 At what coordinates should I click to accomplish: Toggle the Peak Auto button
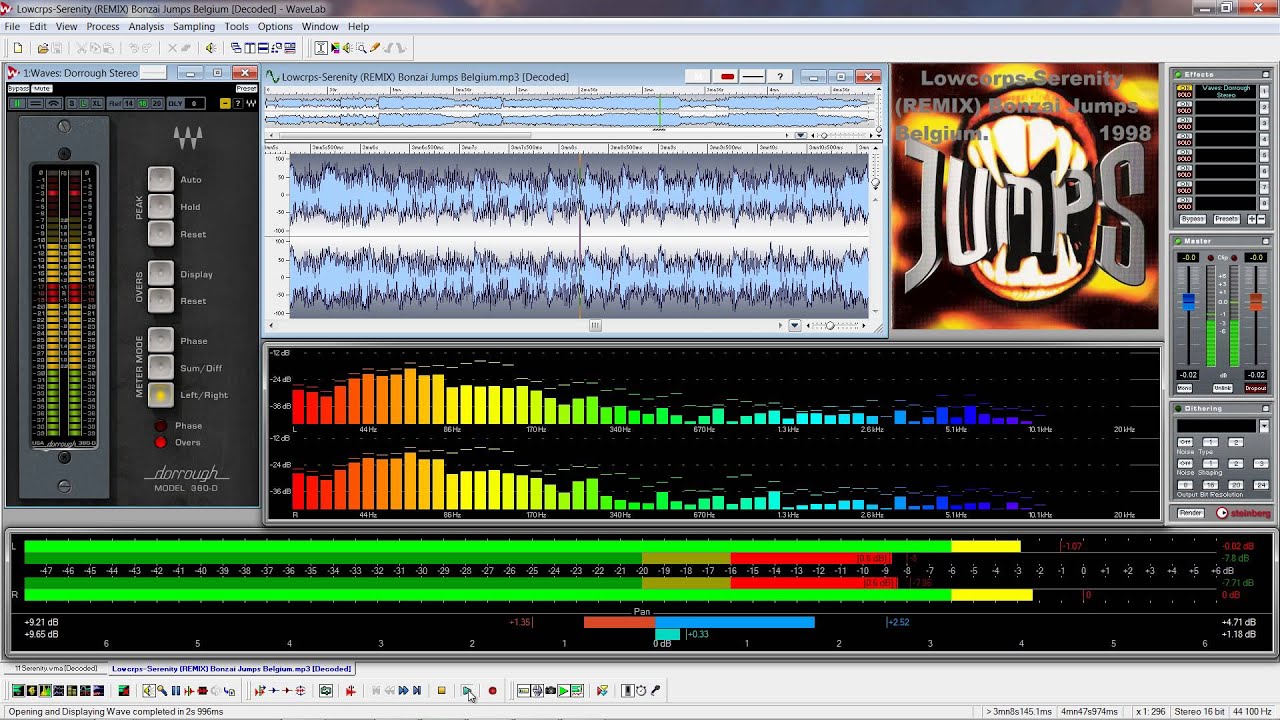(x=160, y=179)
